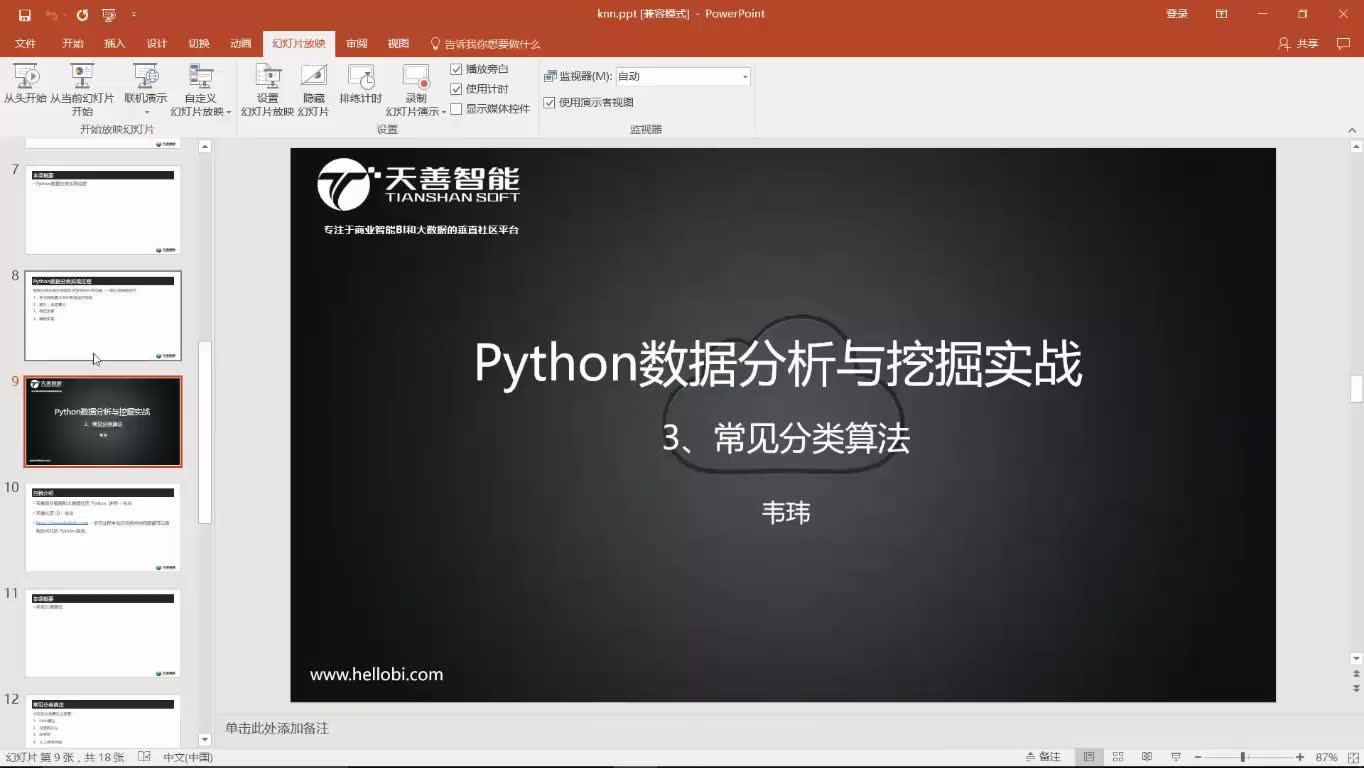Start Rehearse Timings (排练计时)
The height and width of the screenshot is (768, 1364).
[360, 85]
